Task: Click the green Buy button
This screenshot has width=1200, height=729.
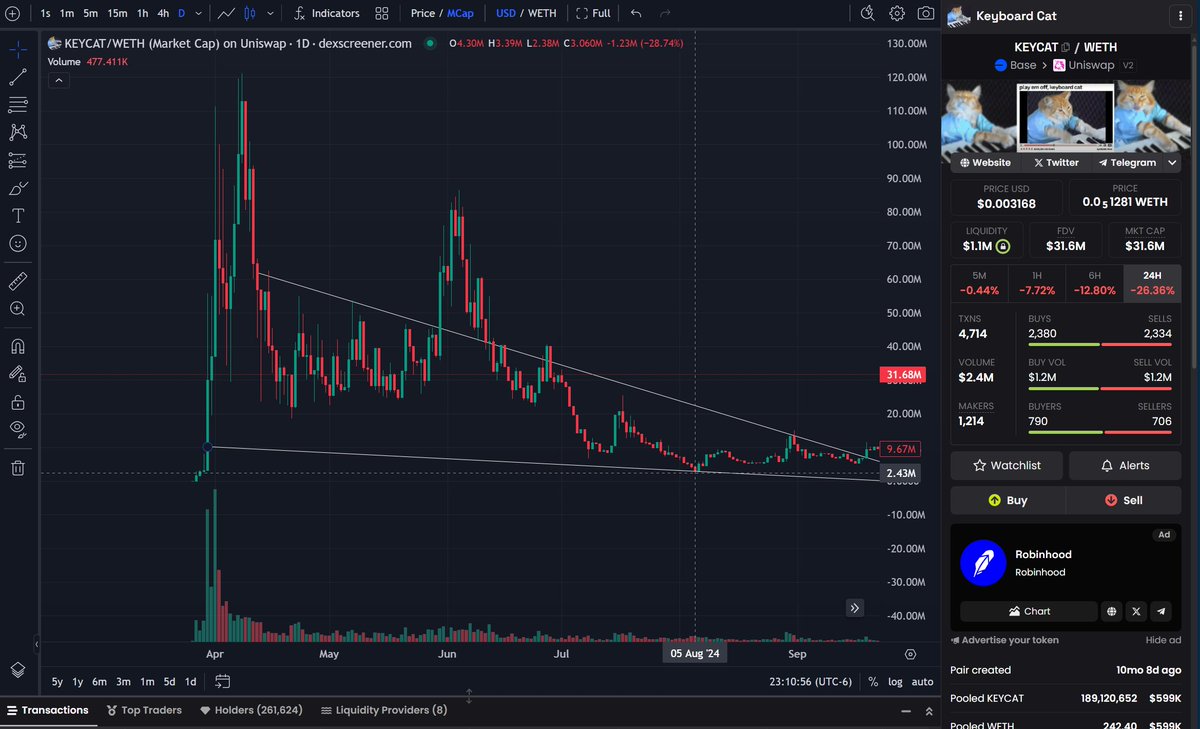Action: click(x=1008, y=500)
